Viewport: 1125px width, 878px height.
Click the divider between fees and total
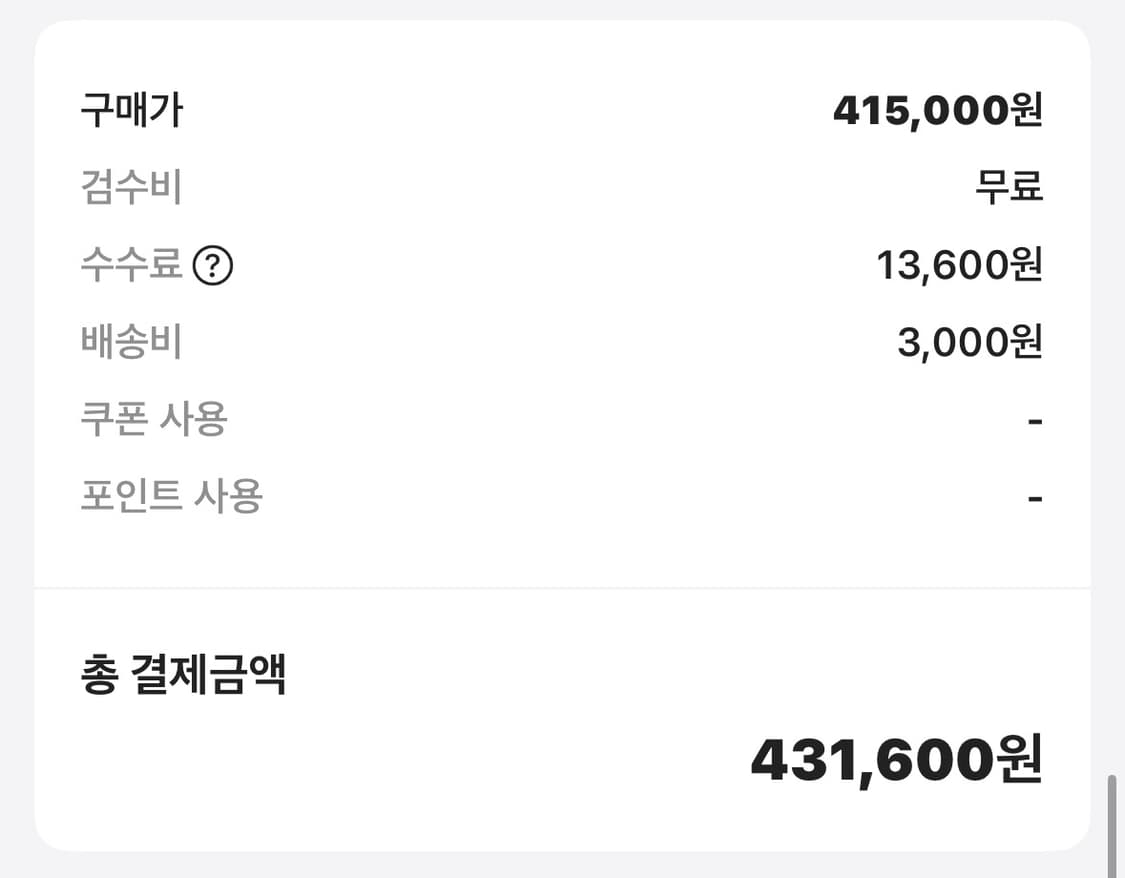tap(562, 589)
